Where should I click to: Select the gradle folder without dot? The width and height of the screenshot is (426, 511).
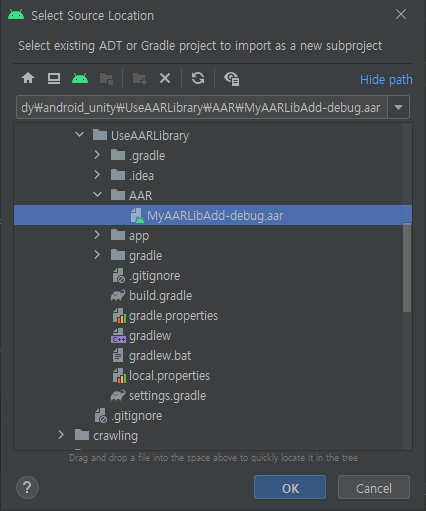[145, 256]
